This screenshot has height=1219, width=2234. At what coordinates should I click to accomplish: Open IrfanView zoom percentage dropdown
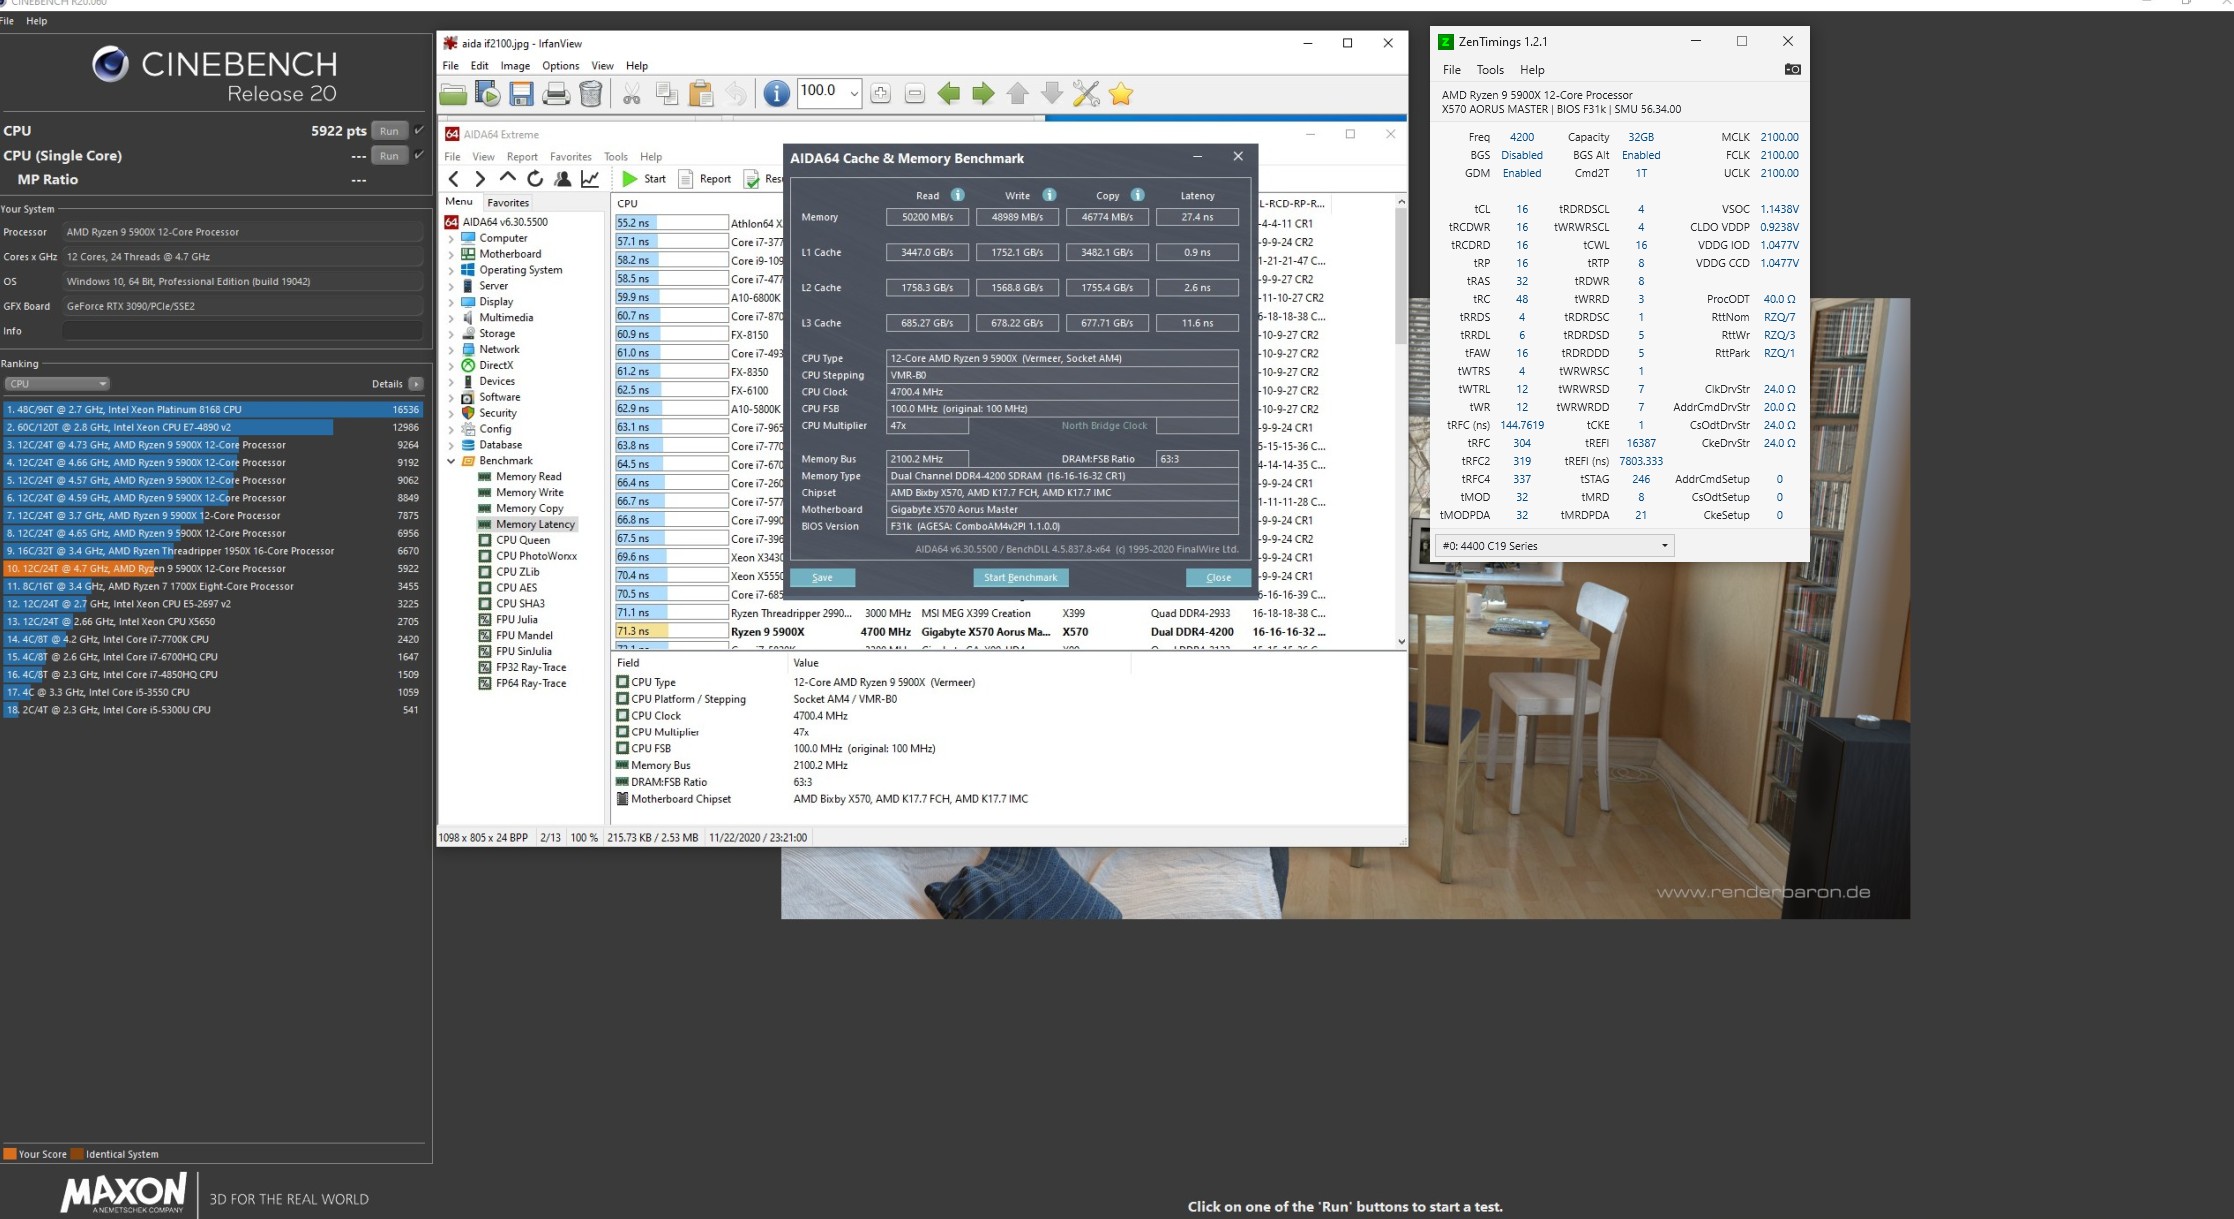pyautogui.click(x=854, y=94)
